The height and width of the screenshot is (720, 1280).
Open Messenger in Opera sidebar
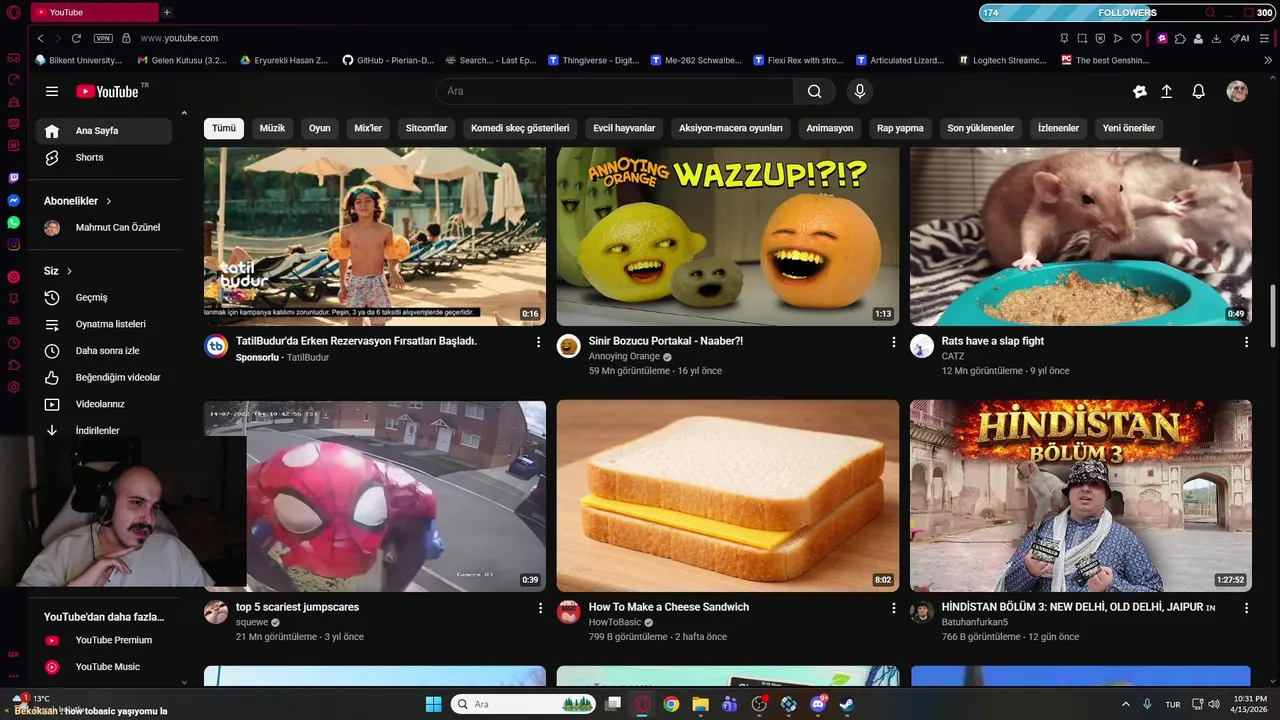point(13,201)
